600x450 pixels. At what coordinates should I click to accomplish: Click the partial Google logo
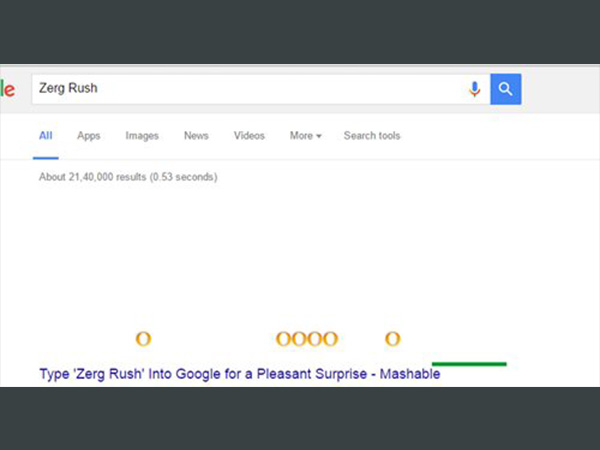[8, 89]
